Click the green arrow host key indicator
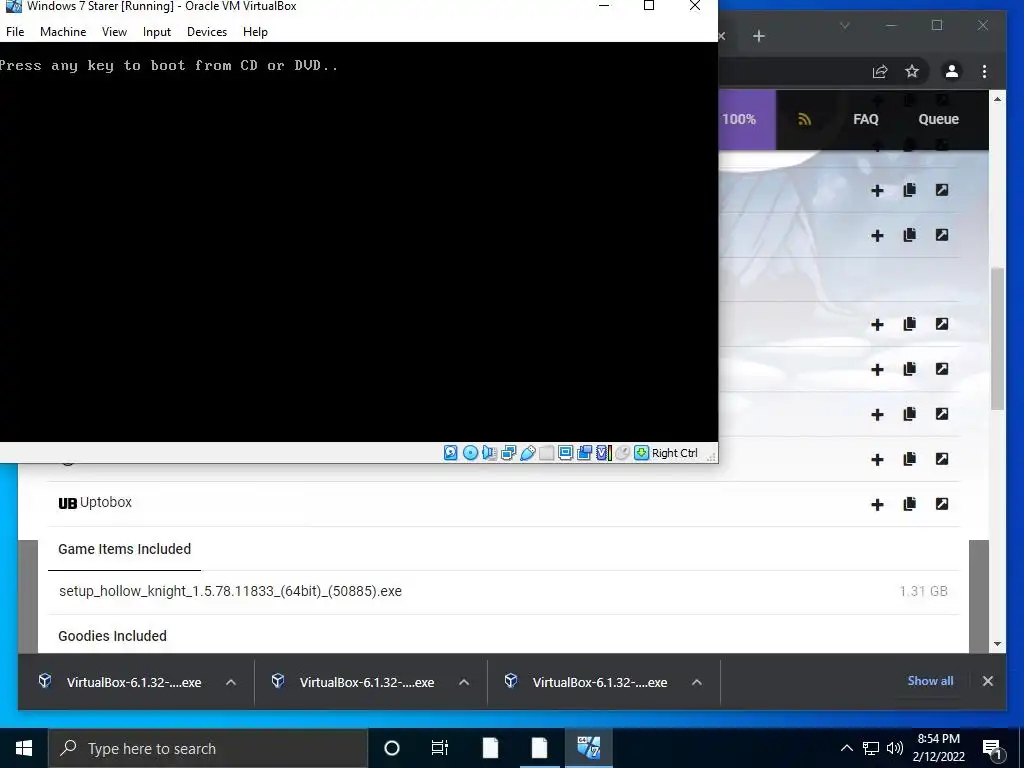Screen dimensions: 1024x768 pyautogui.click(x=641, y=453)
